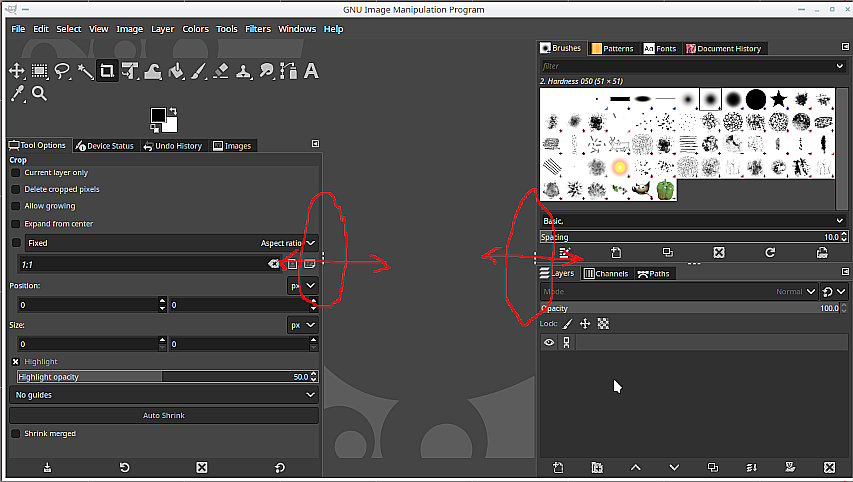Select the Free Select lasso tool
The width and height of the screenshot is (853, 482).
[x=62, y=71]
